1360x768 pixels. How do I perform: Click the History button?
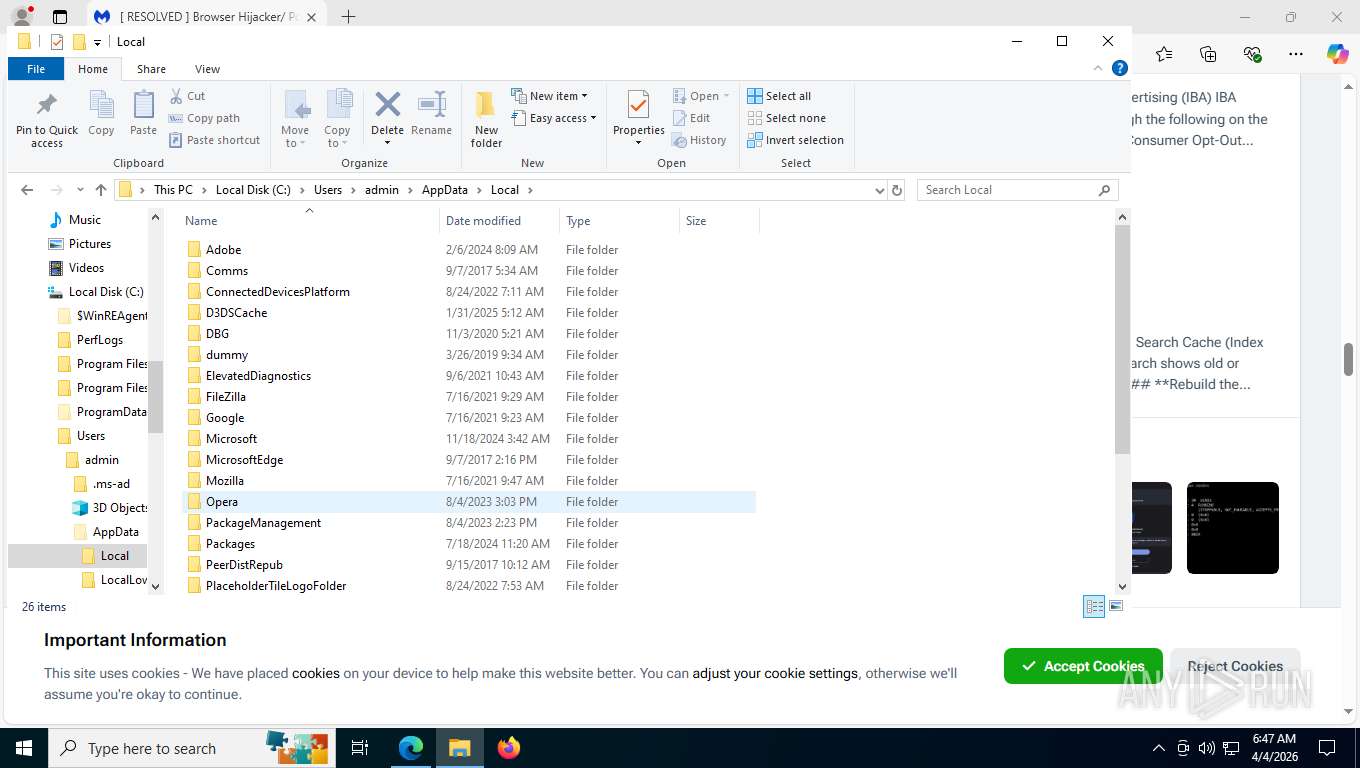tap(699, 140)
